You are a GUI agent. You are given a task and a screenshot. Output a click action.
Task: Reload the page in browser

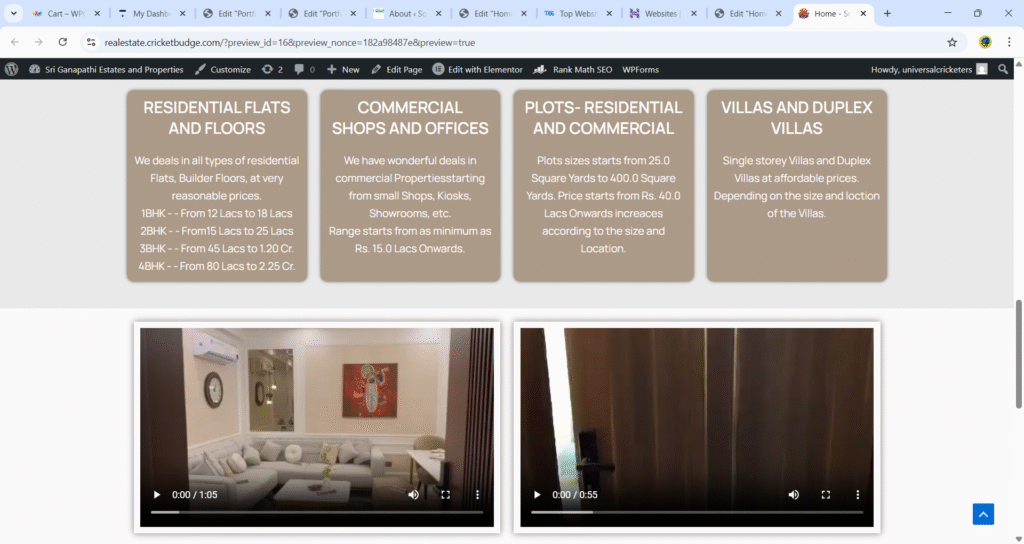tap(63, 42)
